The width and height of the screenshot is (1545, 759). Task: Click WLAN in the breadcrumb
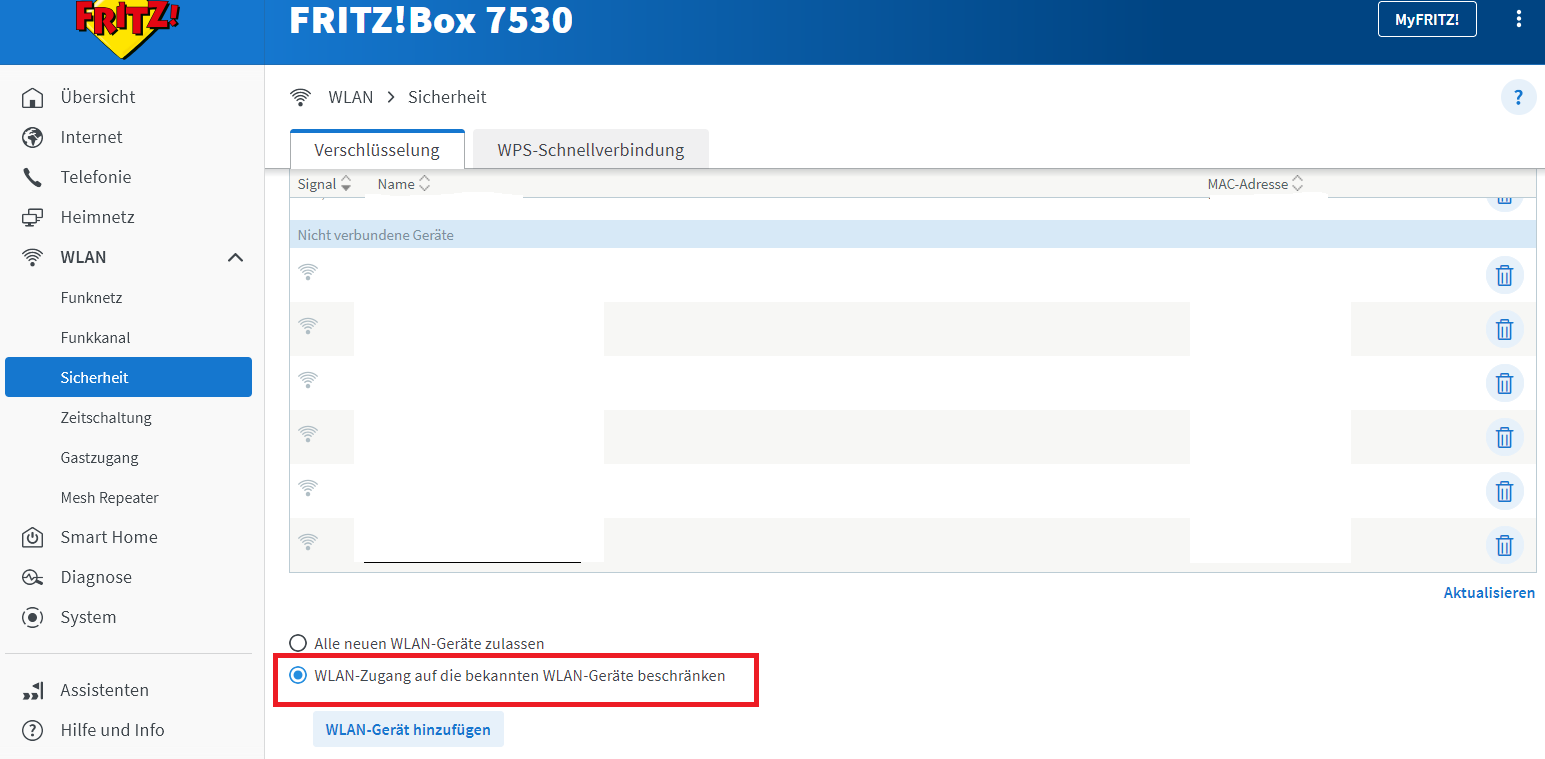(x=351, y=97)
